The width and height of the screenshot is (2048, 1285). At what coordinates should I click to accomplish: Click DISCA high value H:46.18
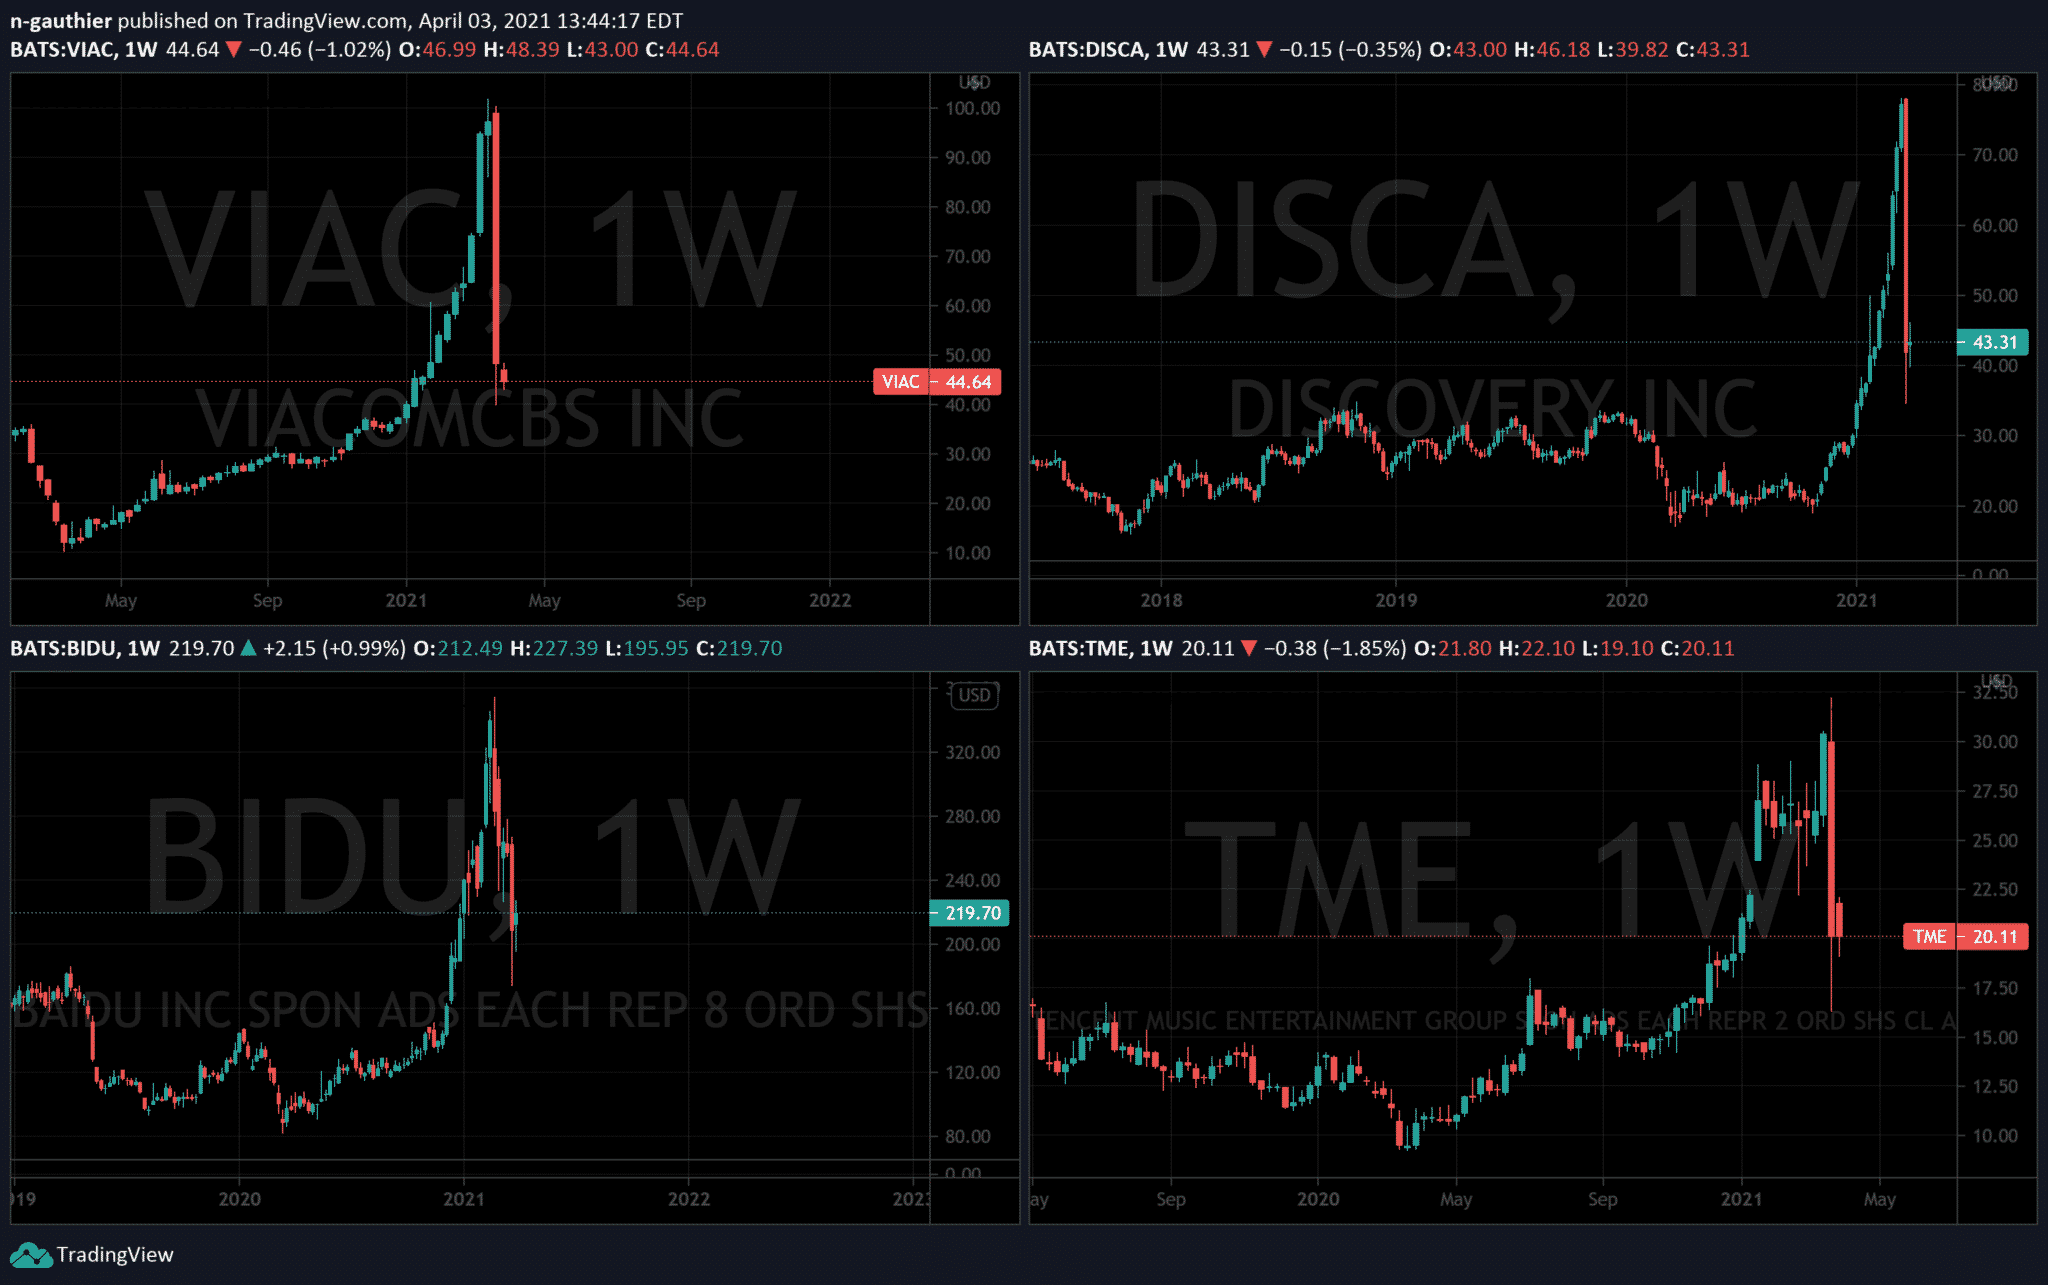click(x=1552, y=50)
